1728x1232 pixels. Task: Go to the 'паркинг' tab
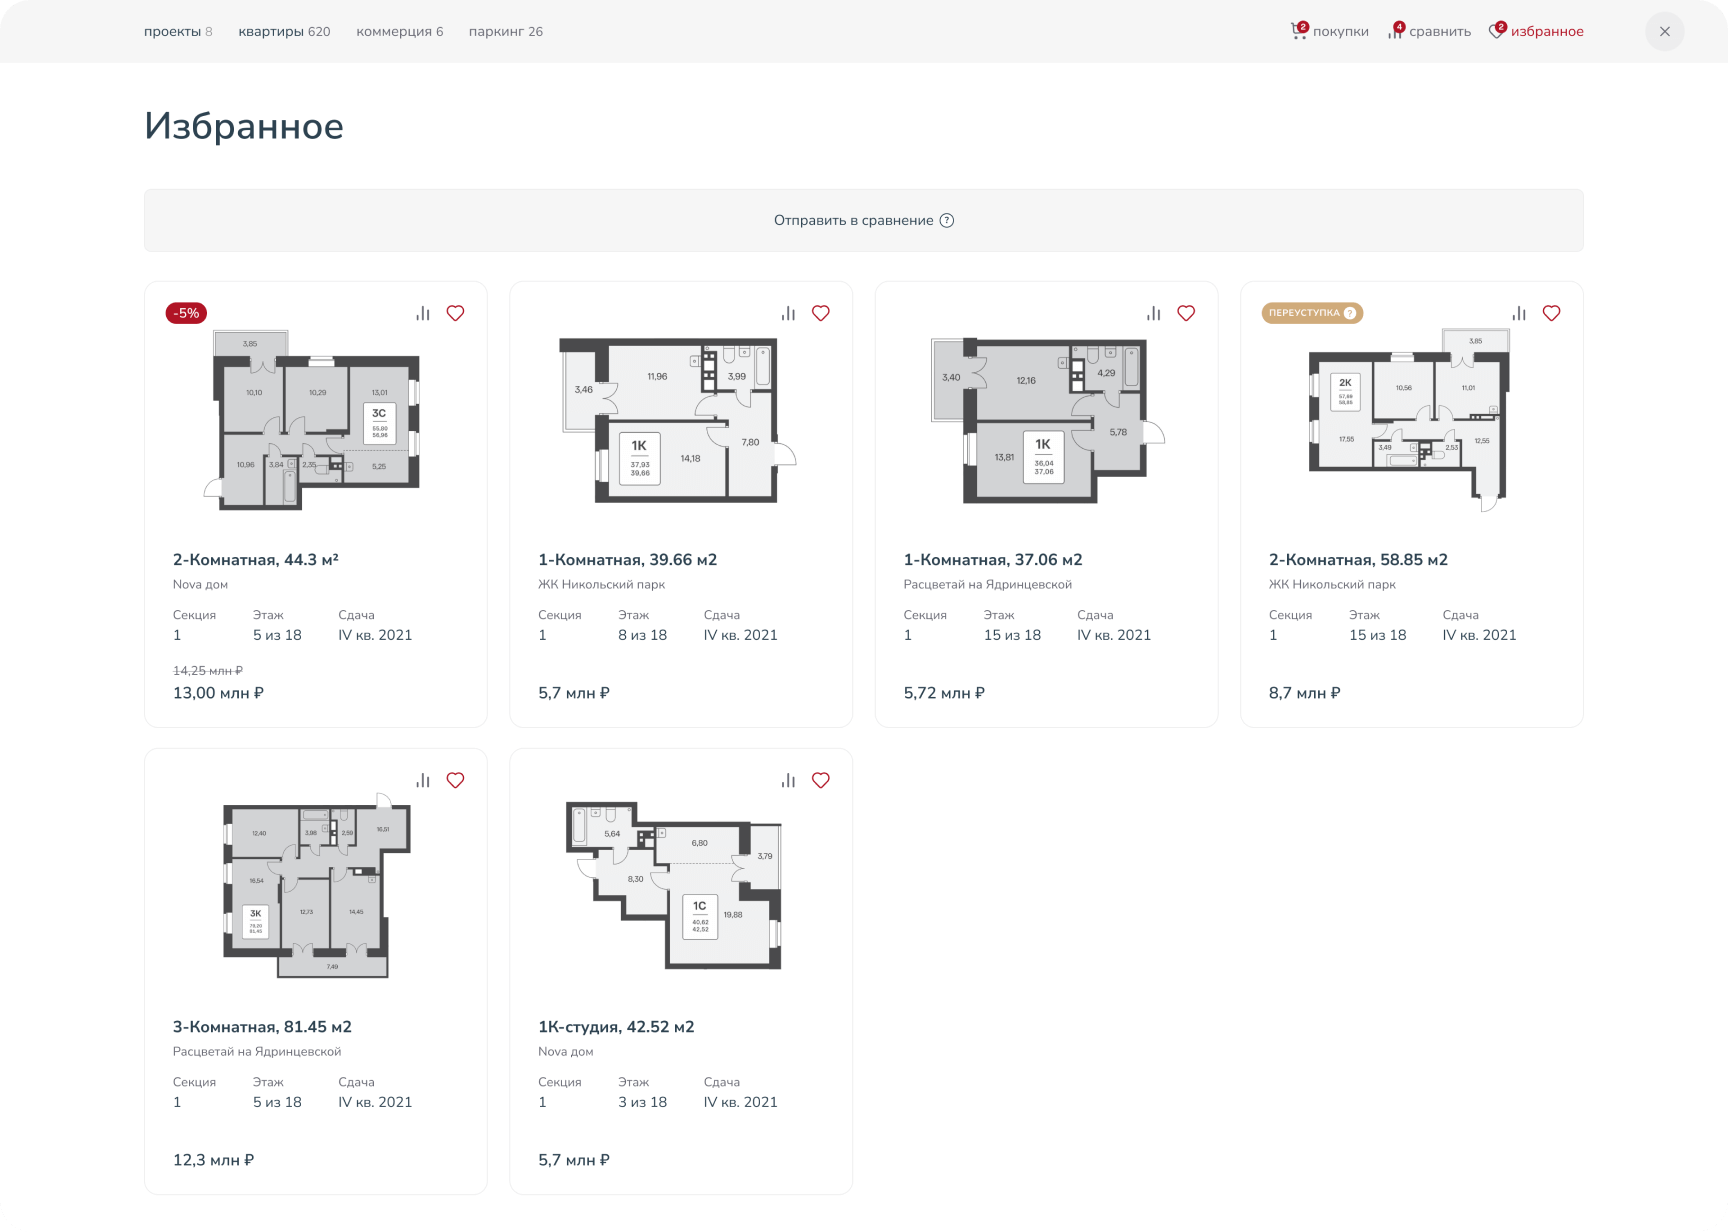[x=505, y=31]
